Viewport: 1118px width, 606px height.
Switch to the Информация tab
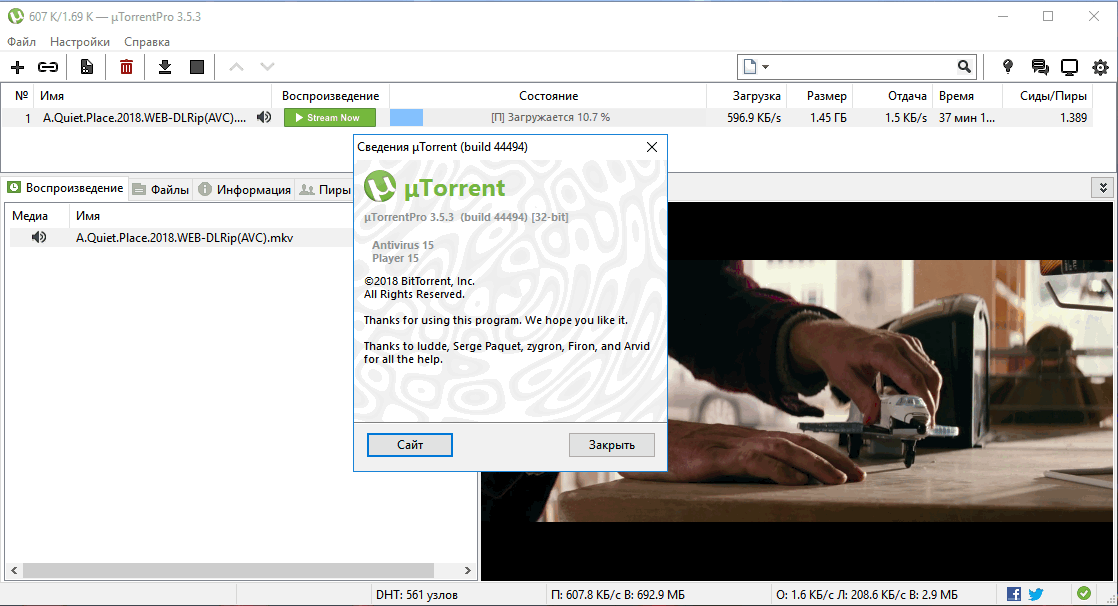[245, 190]
